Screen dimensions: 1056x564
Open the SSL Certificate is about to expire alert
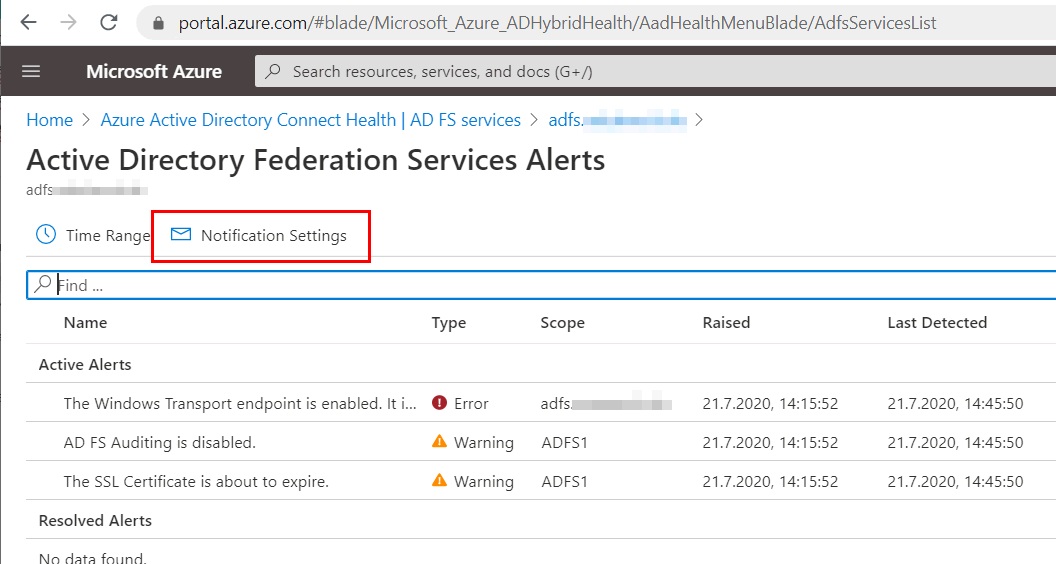[x=196, y=482]
